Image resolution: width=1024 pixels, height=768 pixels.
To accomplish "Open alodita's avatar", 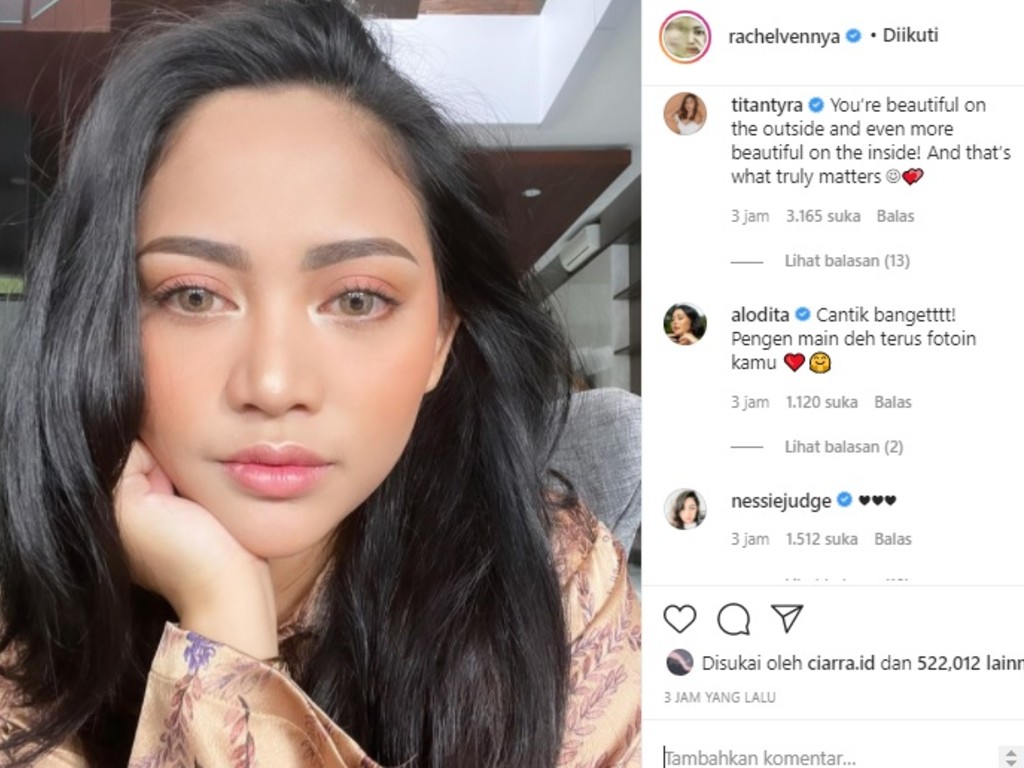I will tap(684, 323).
